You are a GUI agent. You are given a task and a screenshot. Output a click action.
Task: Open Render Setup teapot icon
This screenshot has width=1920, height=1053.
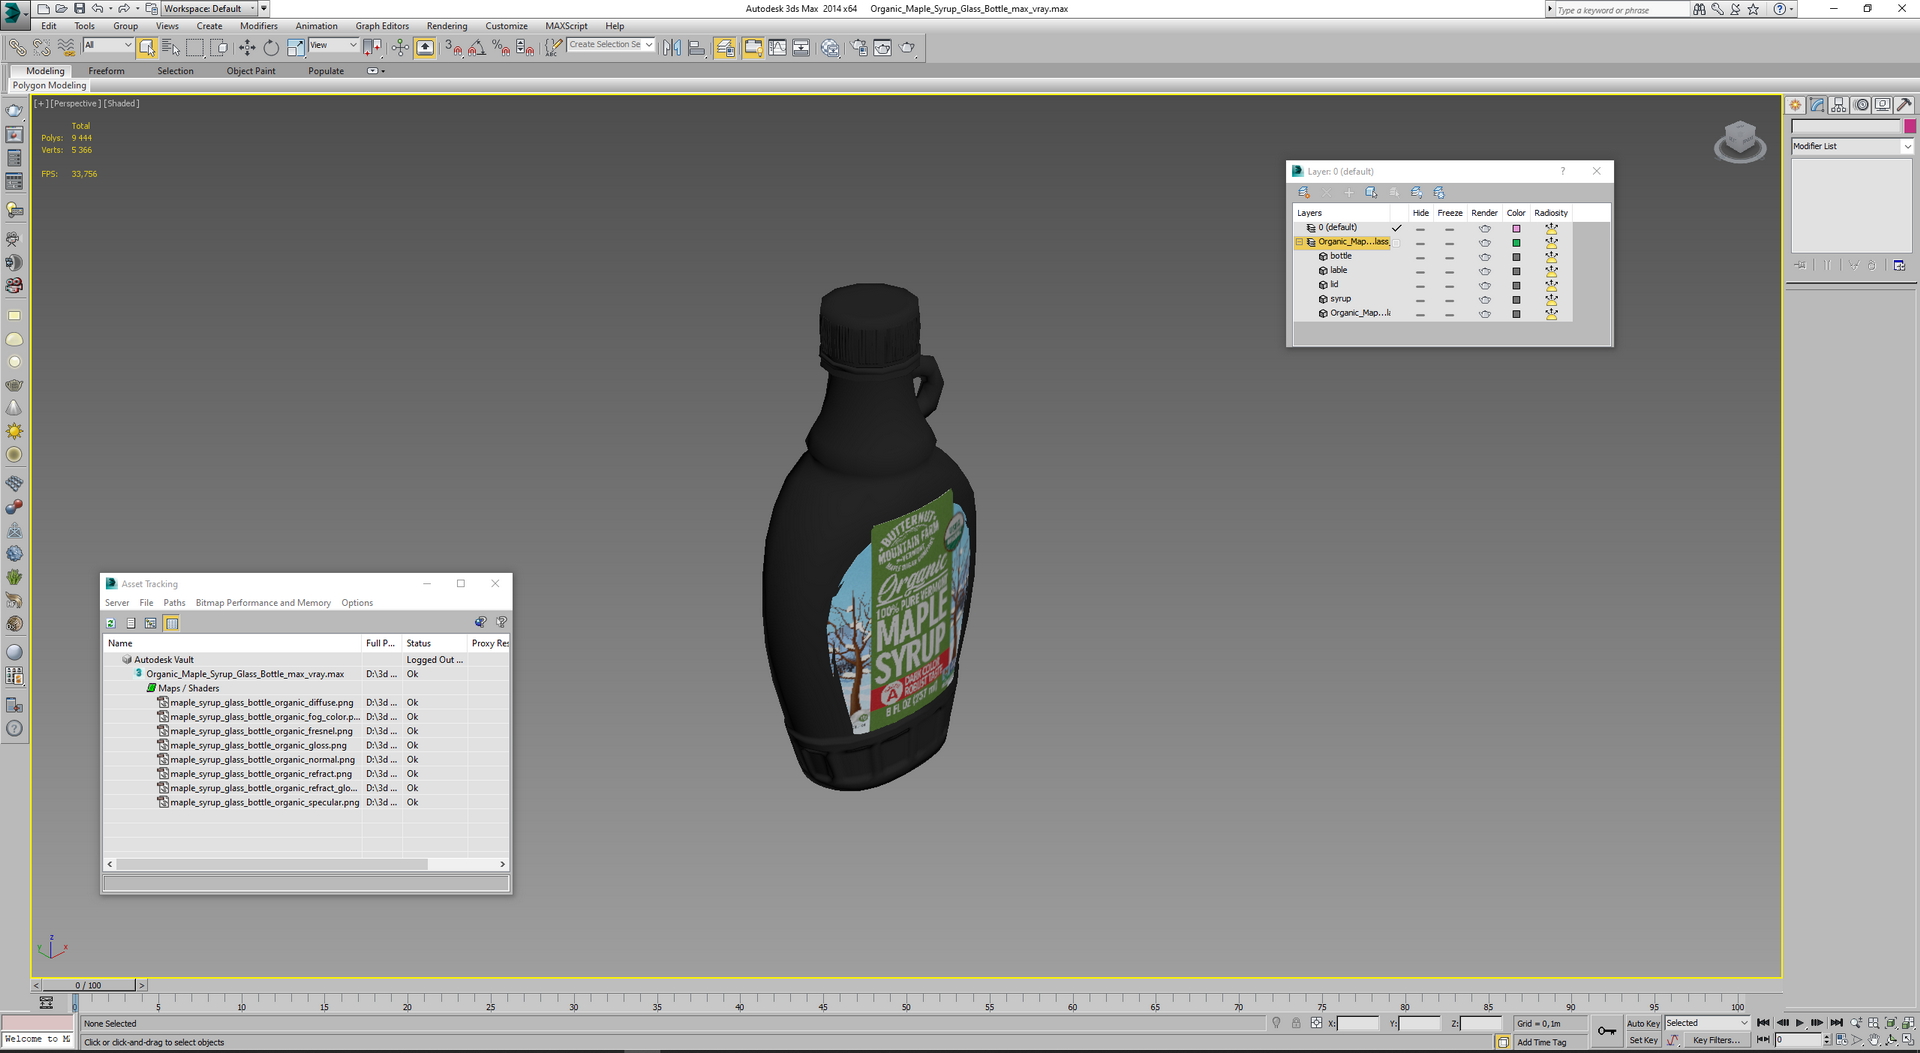point(858,47)
